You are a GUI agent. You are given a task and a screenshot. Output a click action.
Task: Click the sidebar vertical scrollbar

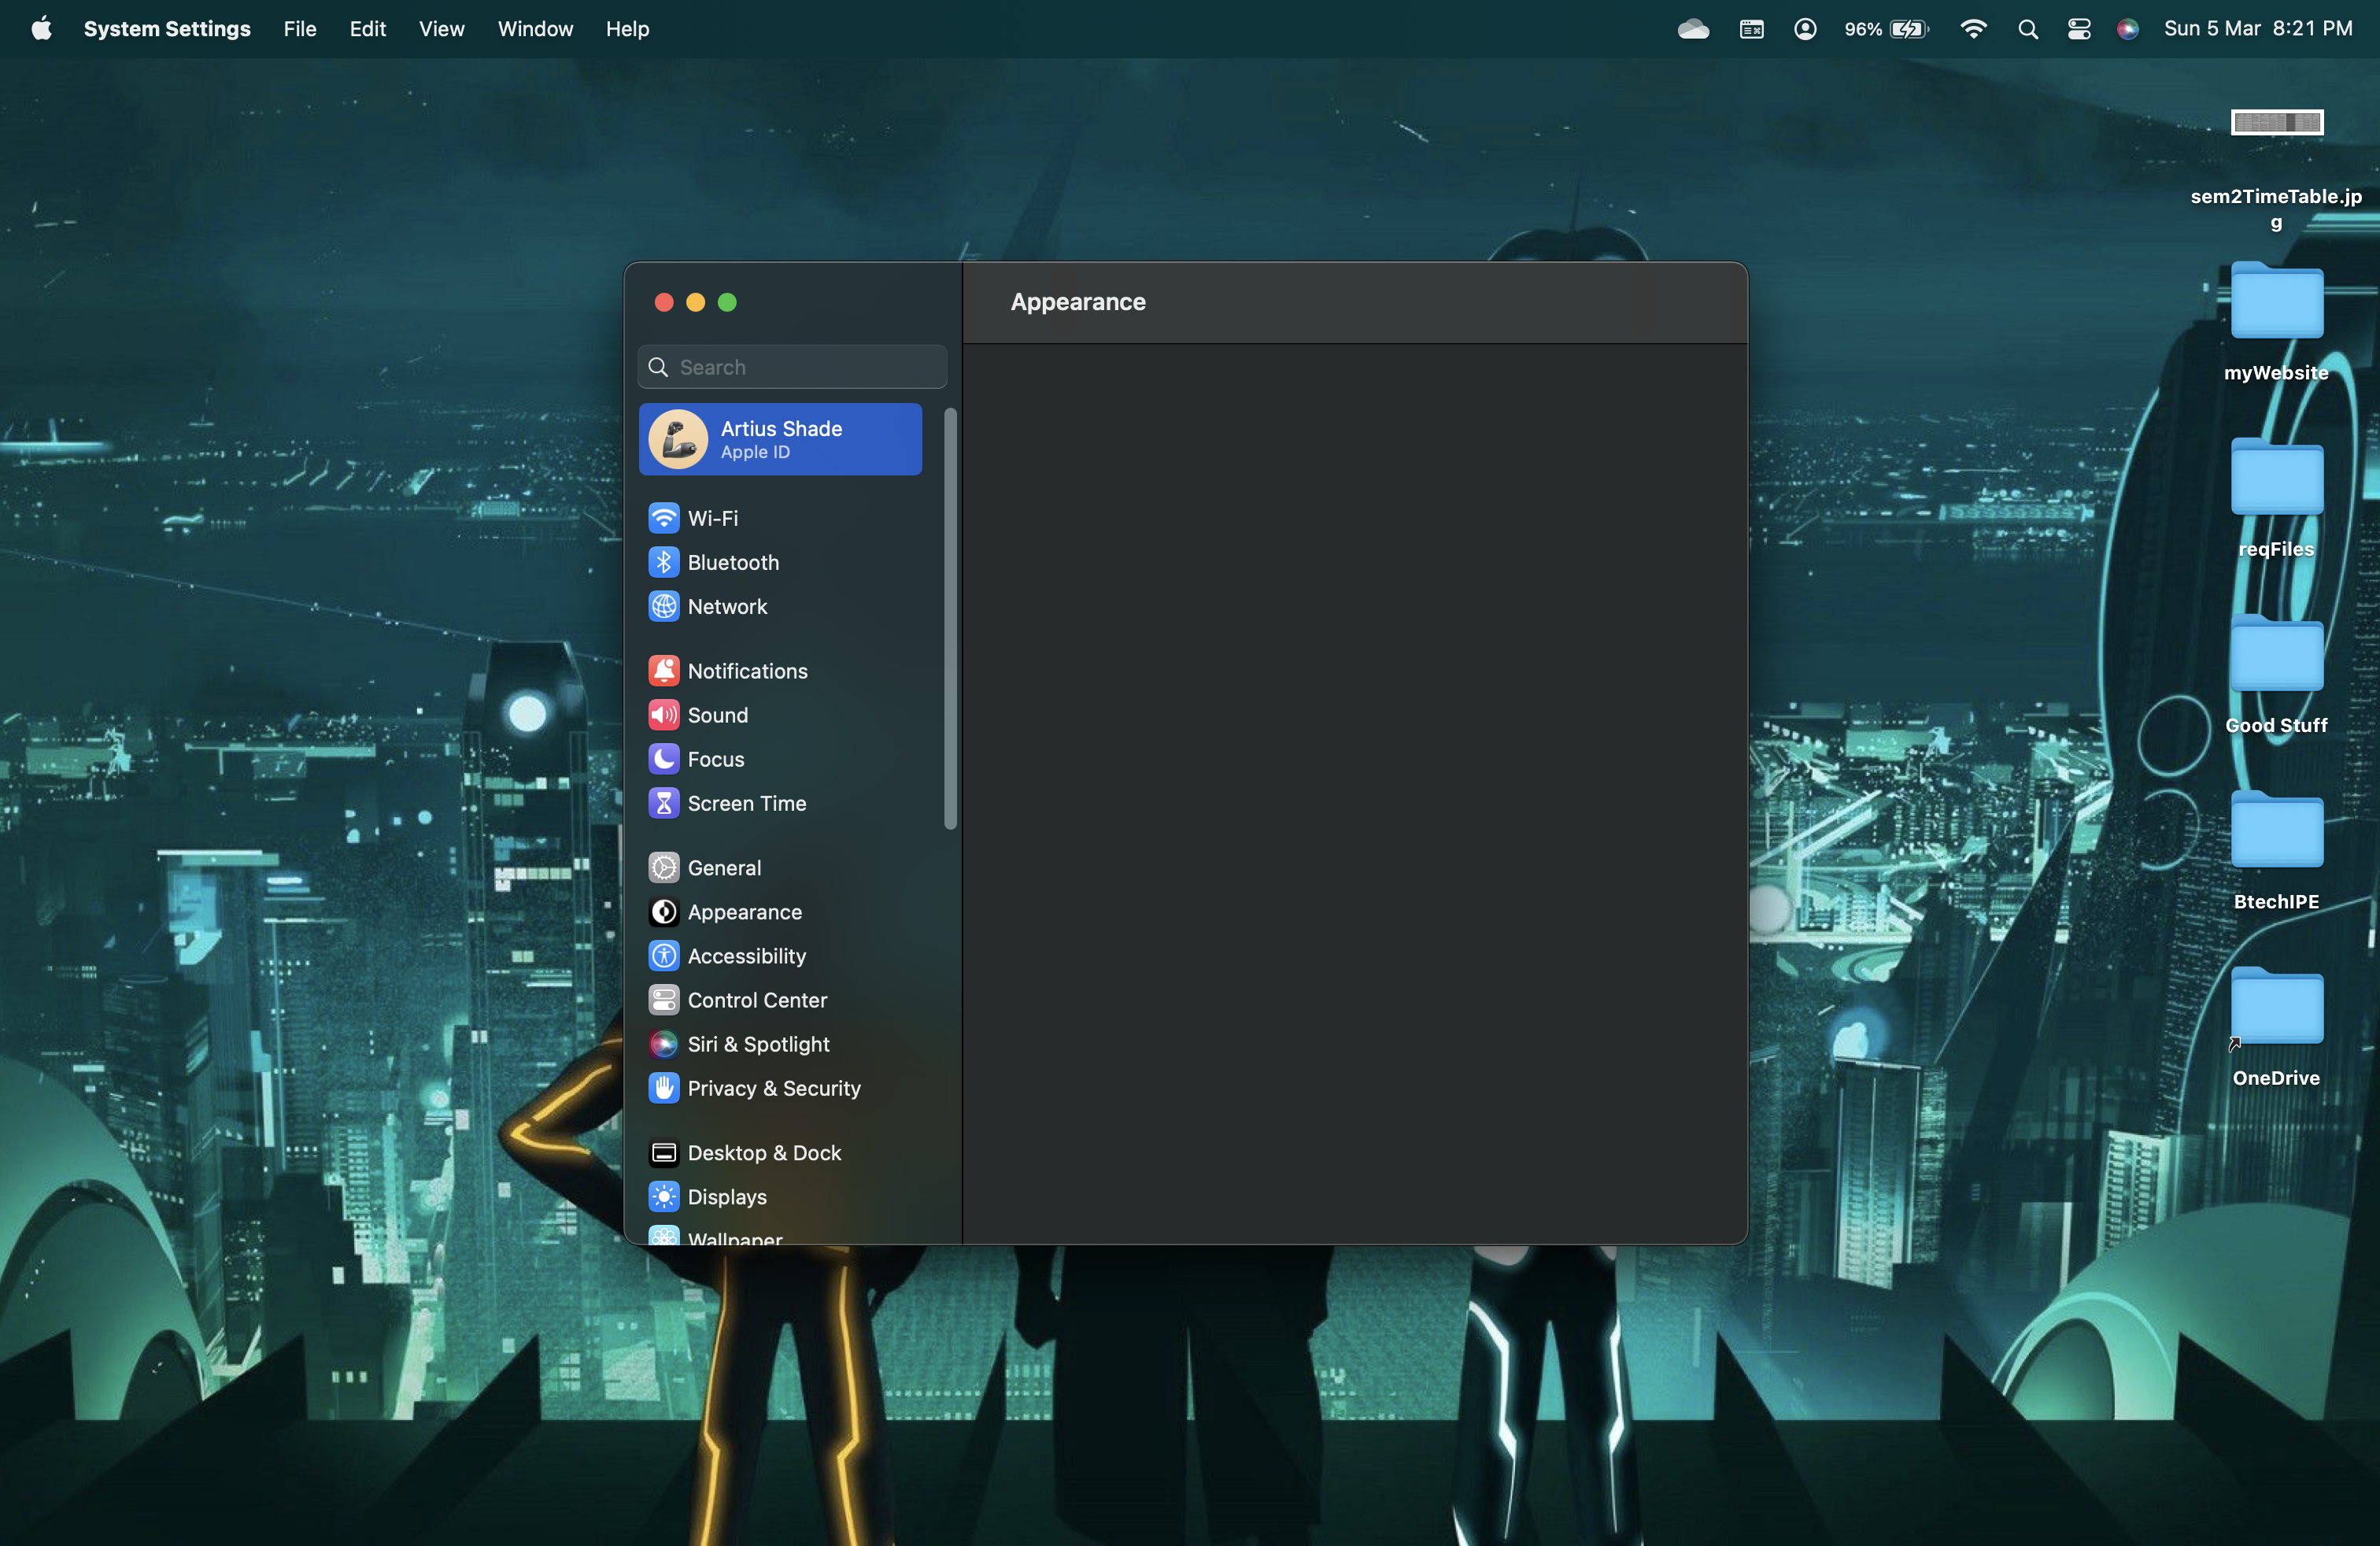click(x=950, y=618)
